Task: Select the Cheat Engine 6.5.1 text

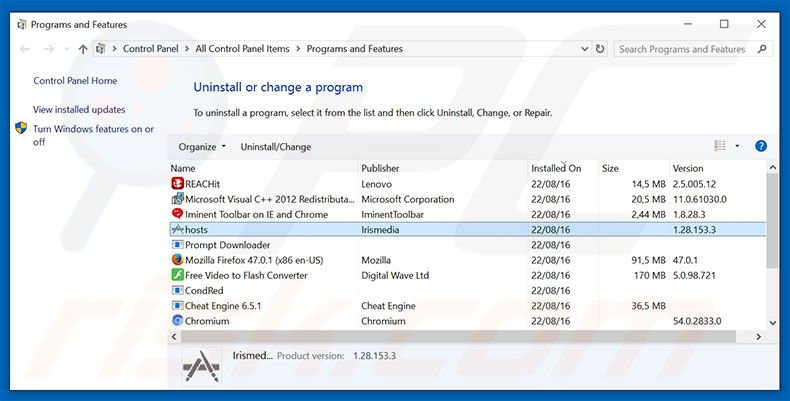Action: pyautogui.click(x=223, y=305)
